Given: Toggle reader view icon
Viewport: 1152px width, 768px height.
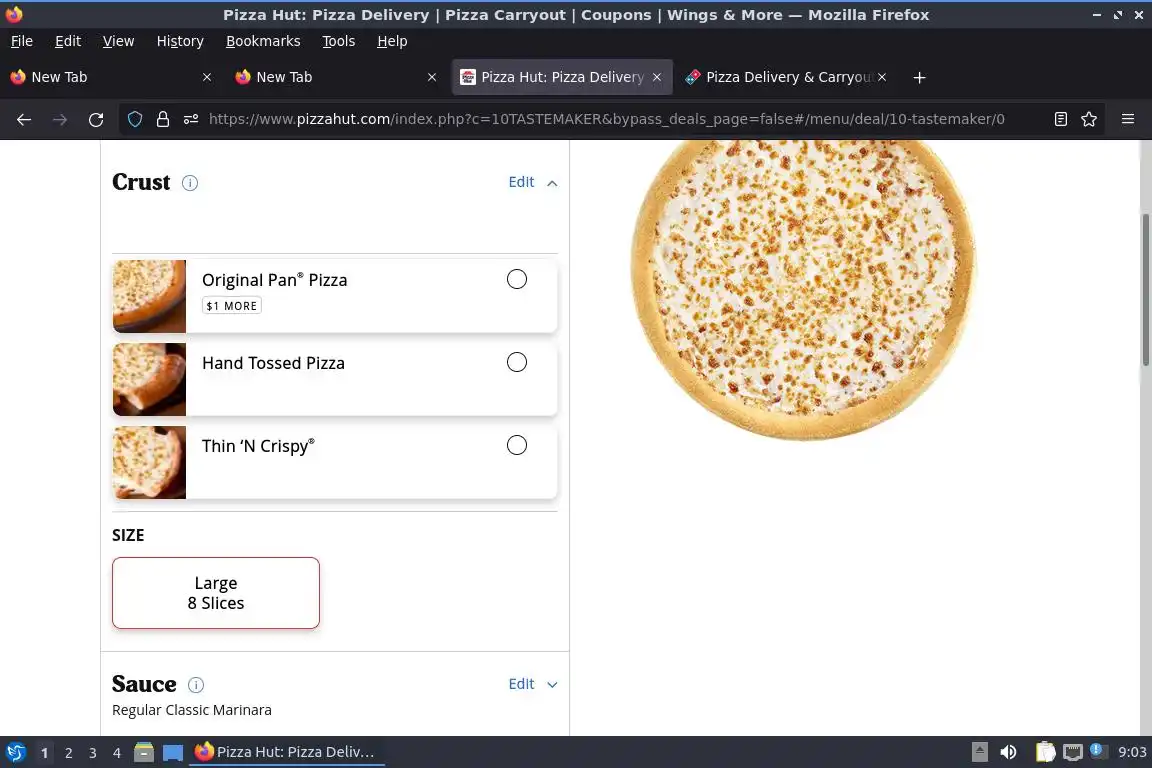Looking at the screenshot, I should click(x=1060, y=119).
